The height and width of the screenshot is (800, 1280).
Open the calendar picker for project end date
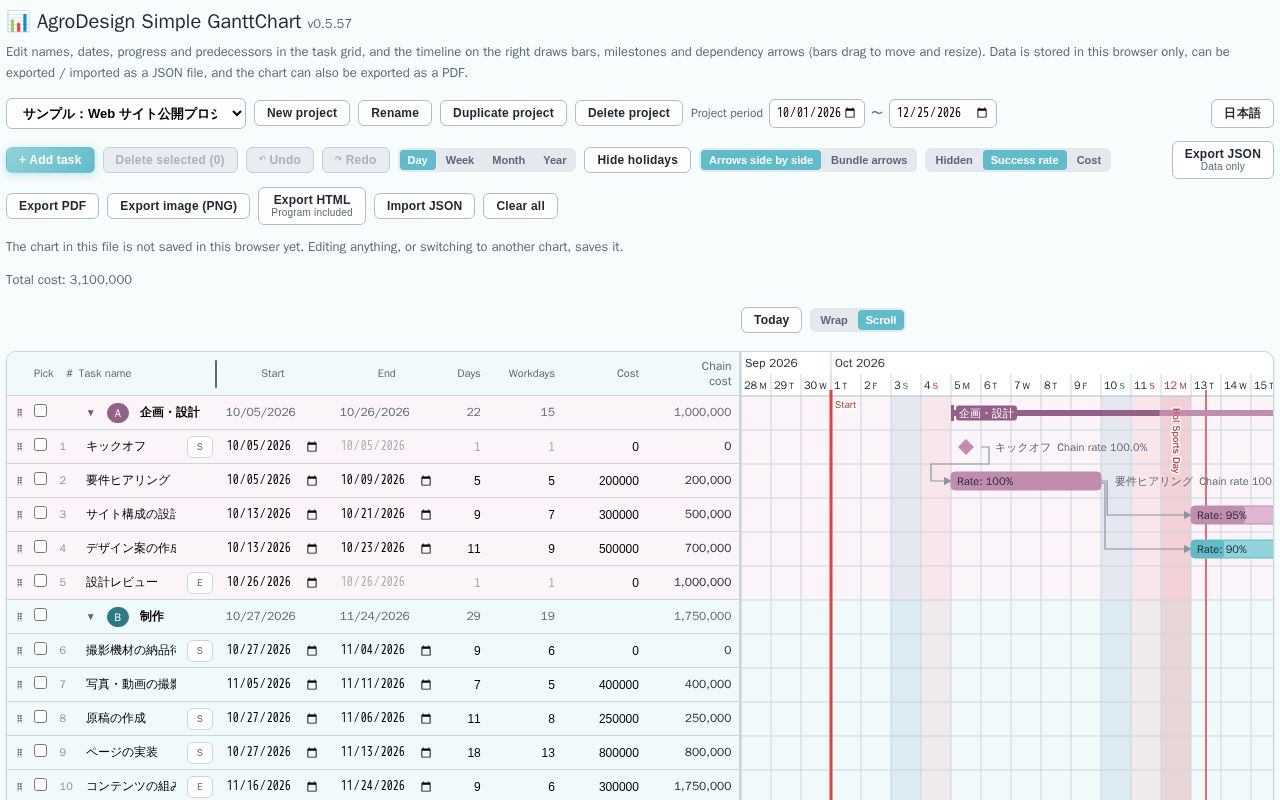tap(982, 113)
